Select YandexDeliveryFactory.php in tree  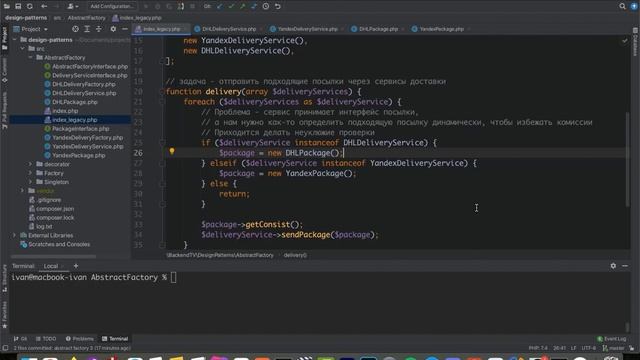tap(87, 138)
